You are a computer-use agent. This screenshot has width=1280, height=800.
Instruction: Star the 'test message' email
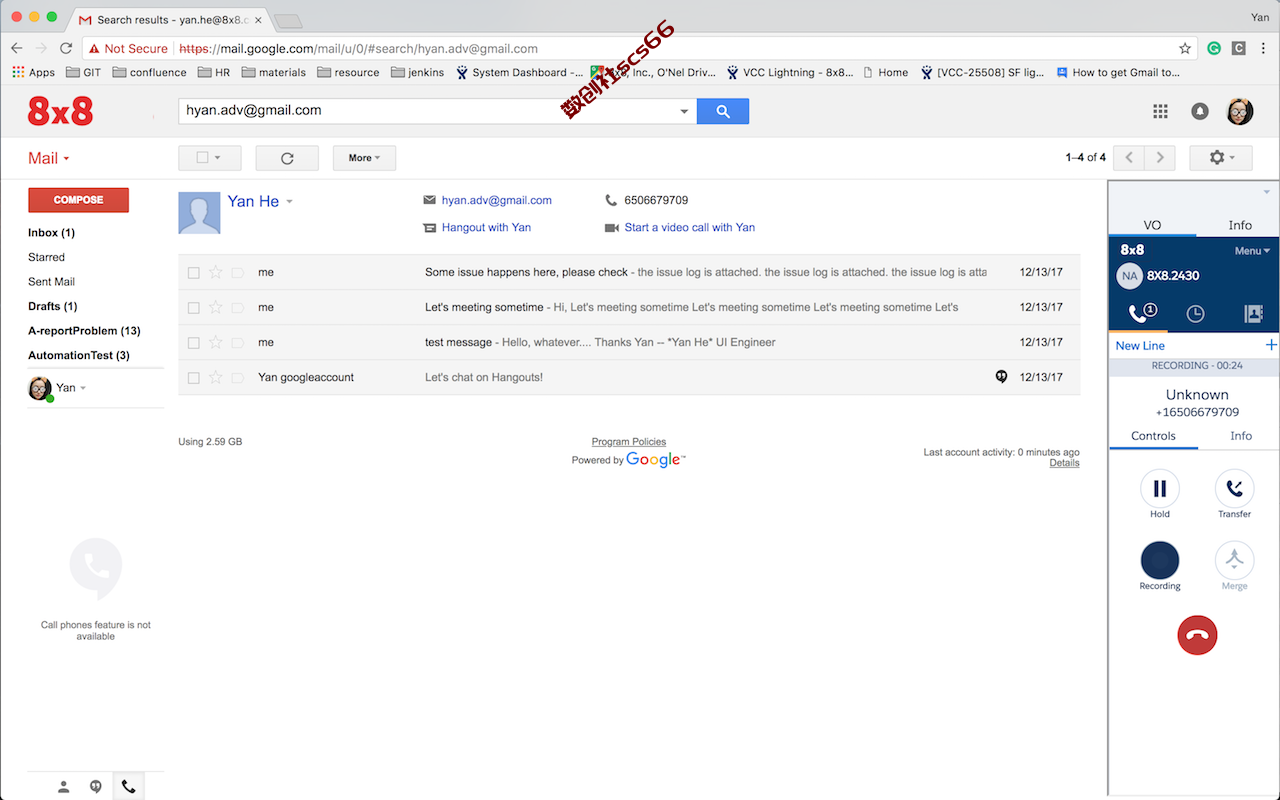click(x=216, y=342)
